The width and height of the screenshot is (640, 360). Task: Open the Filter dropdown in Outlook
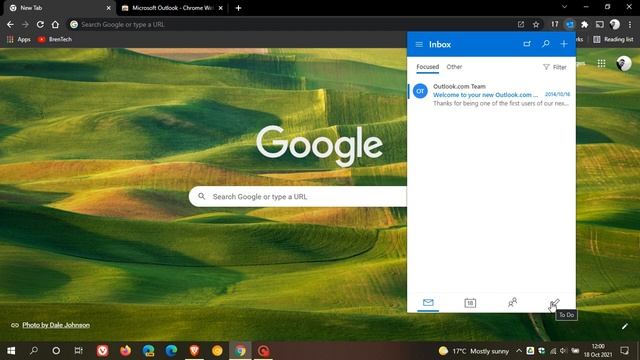coord(555,67)
